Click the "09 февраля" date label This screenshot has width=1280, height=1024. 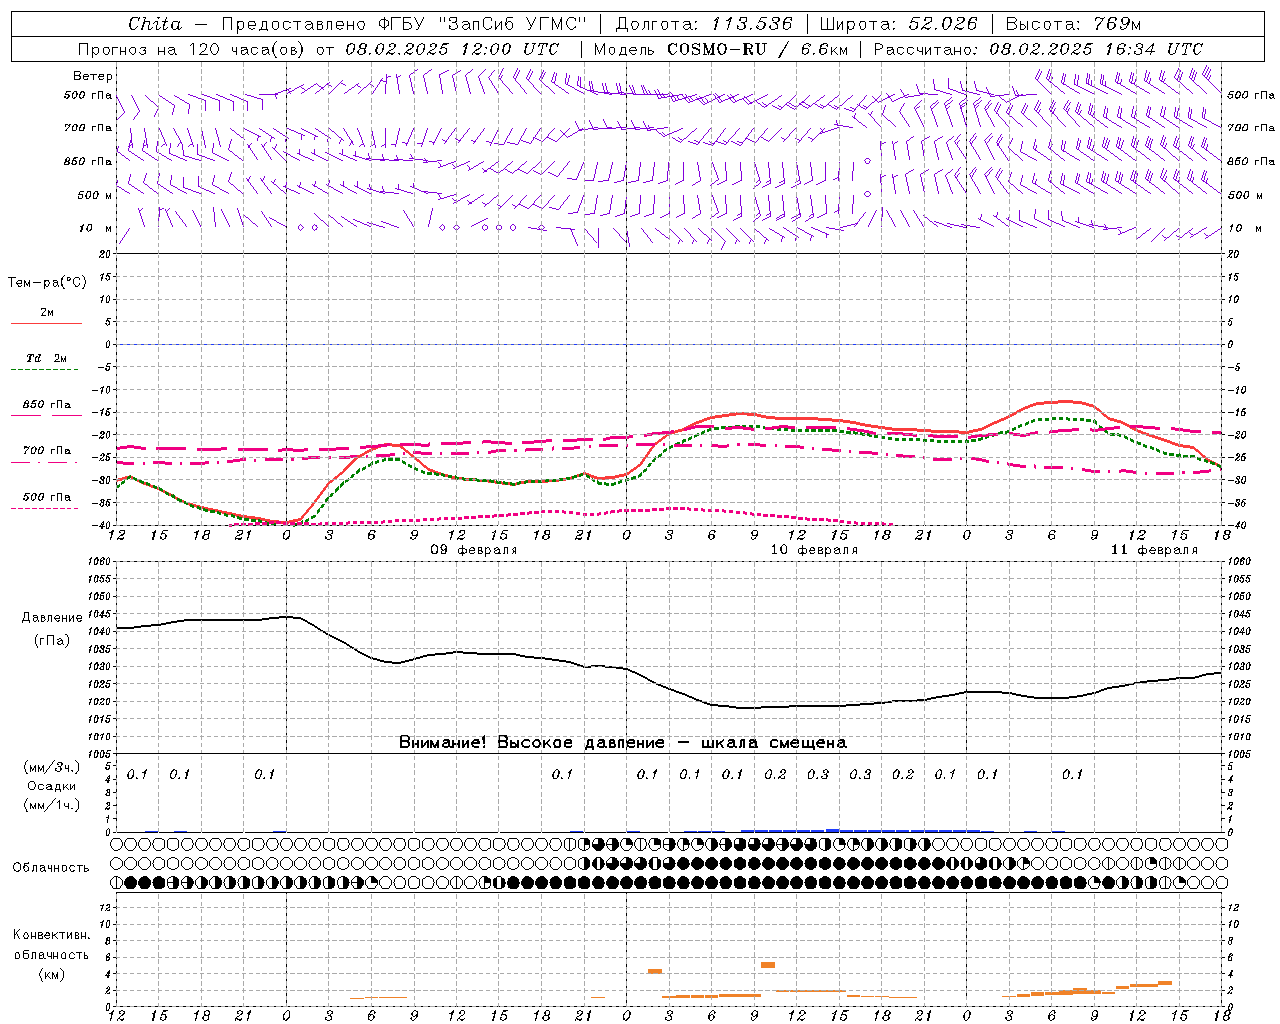(x=474, y=550)
